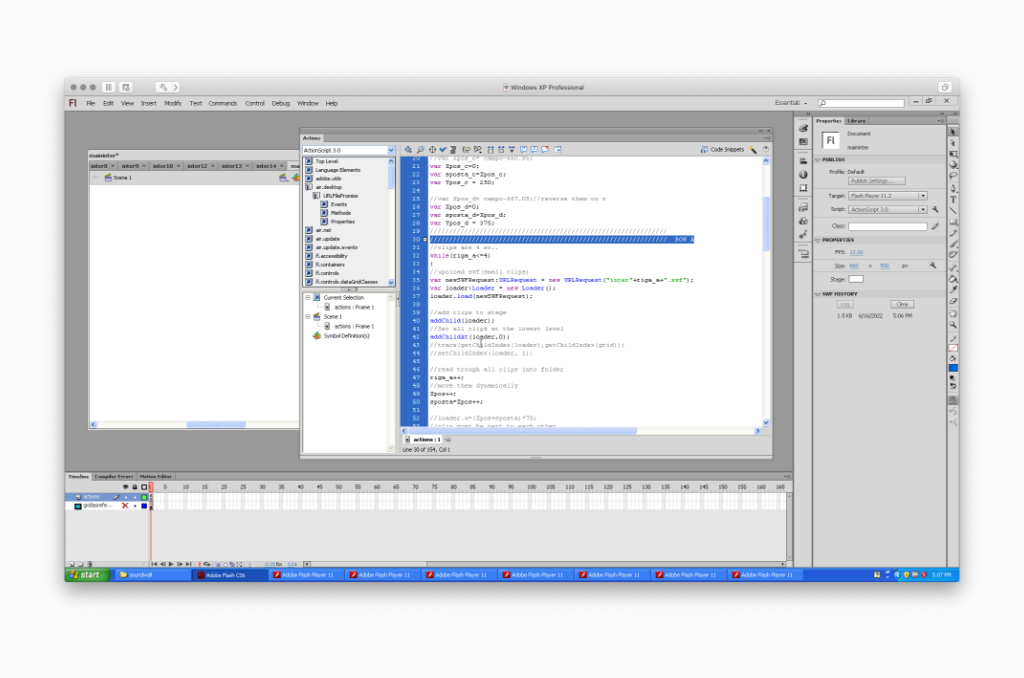Open the Commands menu
Screen dimensions: 1024x678
point(223,103)
